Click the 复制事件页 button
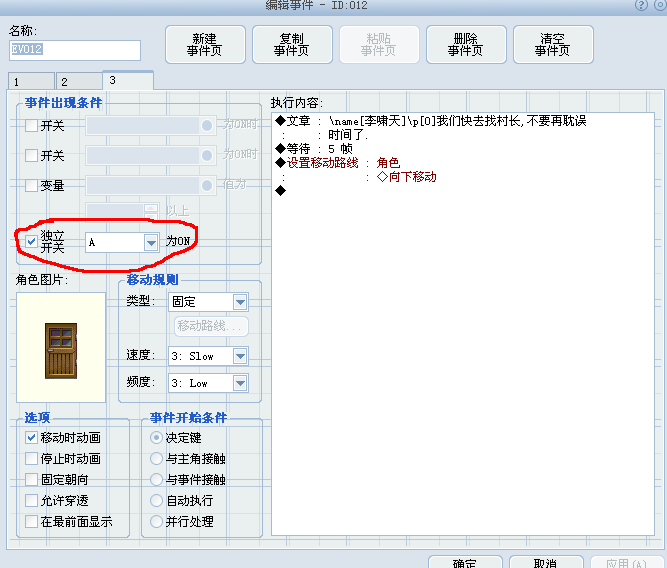667x568 pixels. [x=292, y=45]
